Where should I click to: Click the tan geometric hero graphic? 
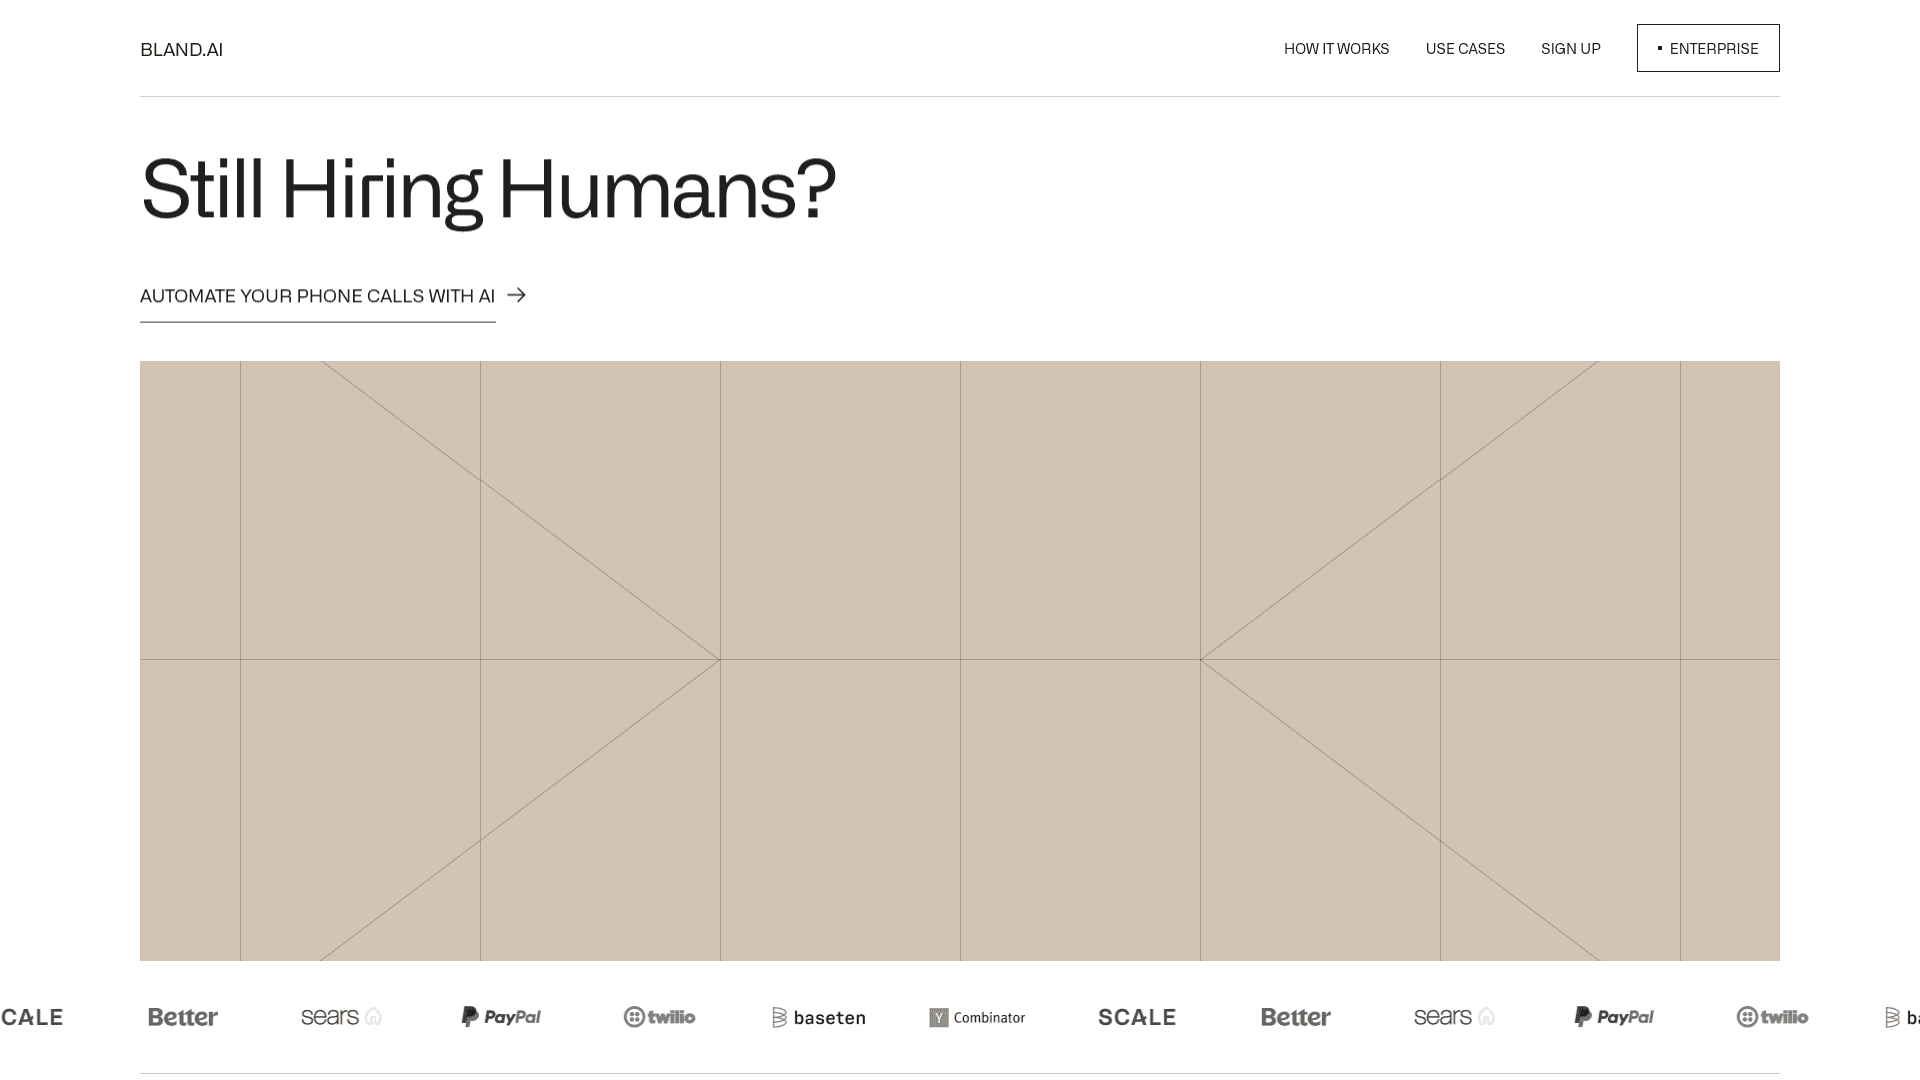pyautogui.click(x=960, y=661)
